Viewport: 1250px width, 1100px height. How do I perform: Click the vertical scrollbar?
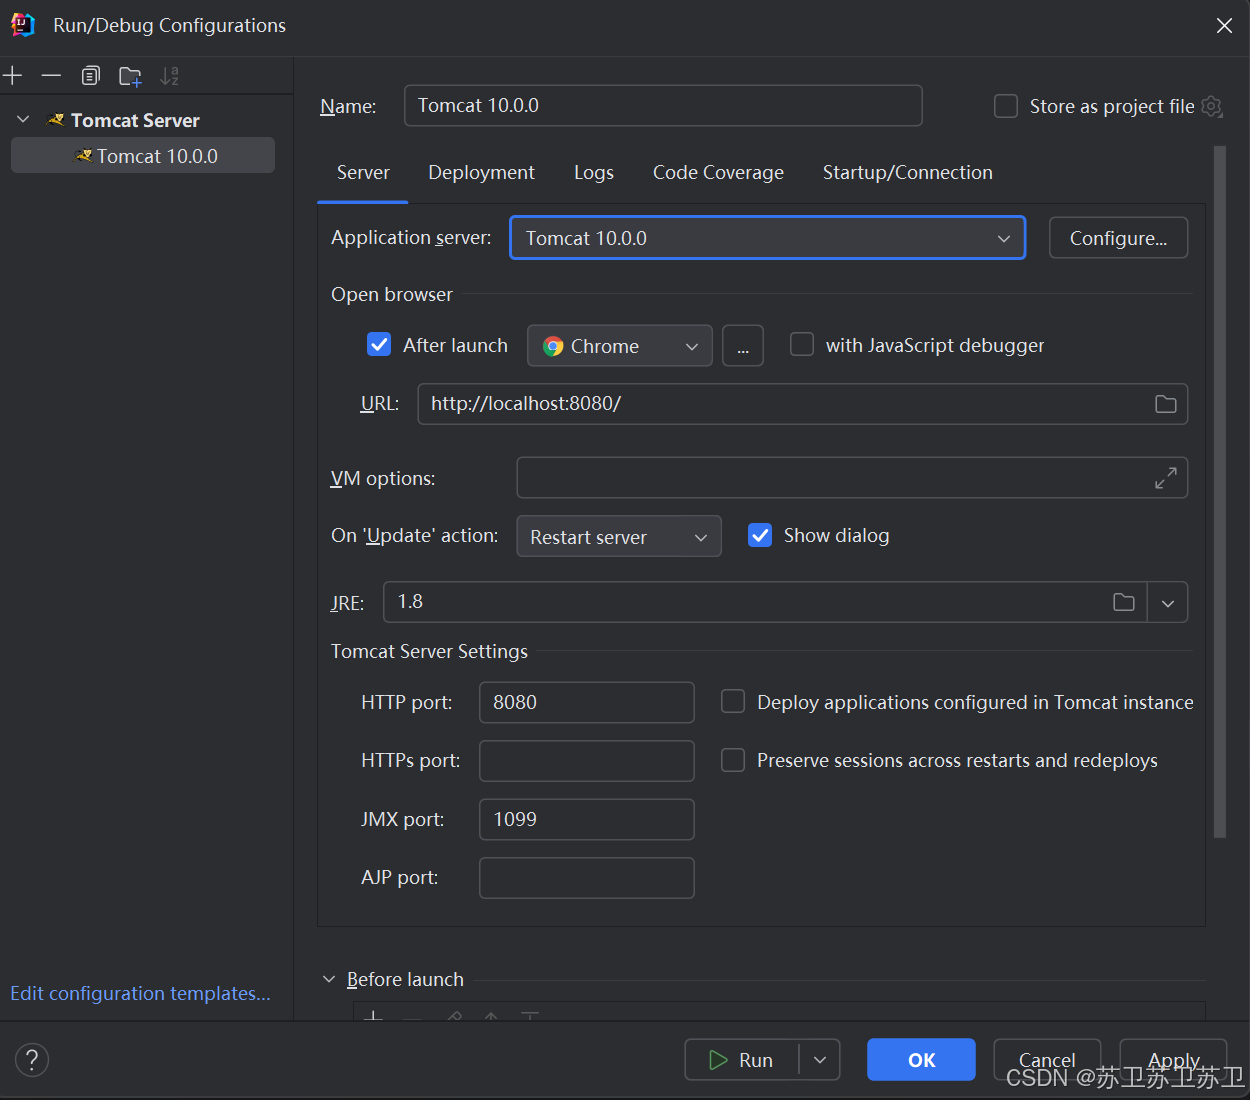click(x=1219, y=492)
